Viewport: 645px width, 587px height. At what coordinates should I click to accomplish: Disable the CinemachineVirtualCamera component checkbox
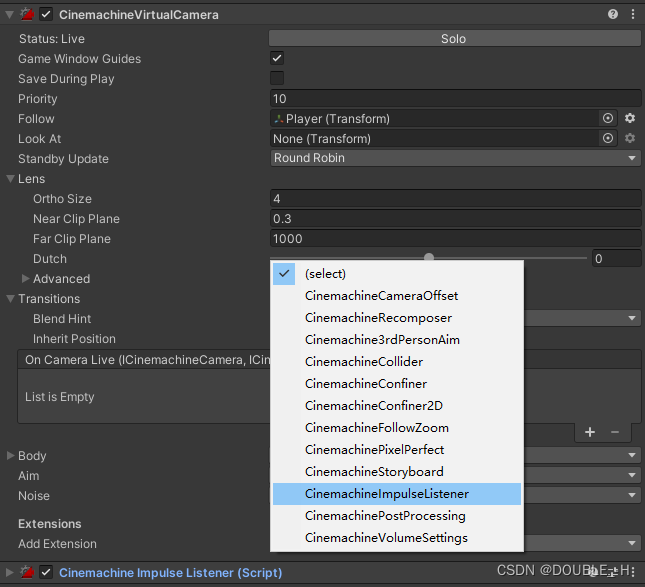pyautogui.click(x=46, y=14)
